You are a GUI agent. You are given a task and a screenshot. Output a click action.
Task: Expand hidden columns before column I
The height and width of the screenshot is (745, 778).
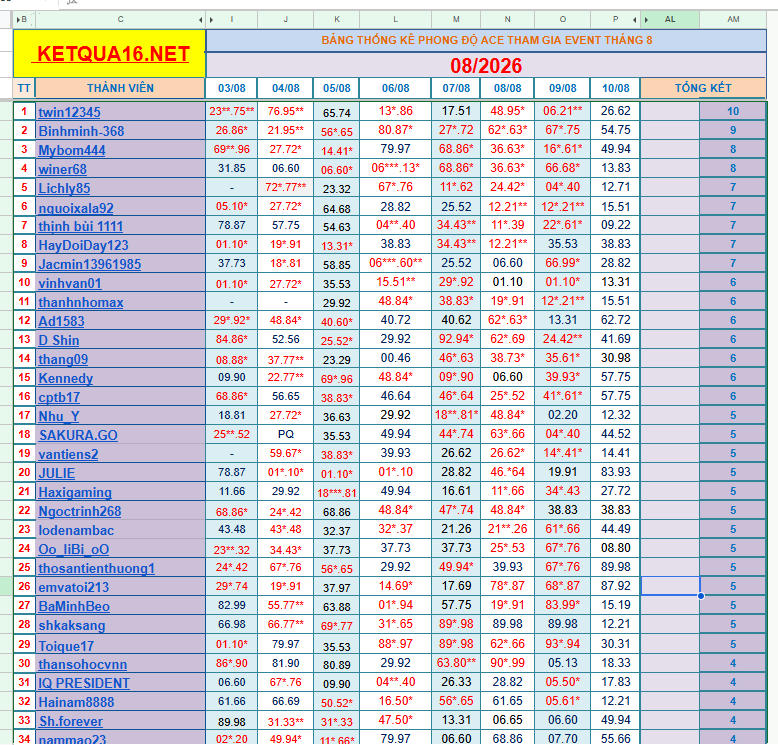[x=211, y=20]
